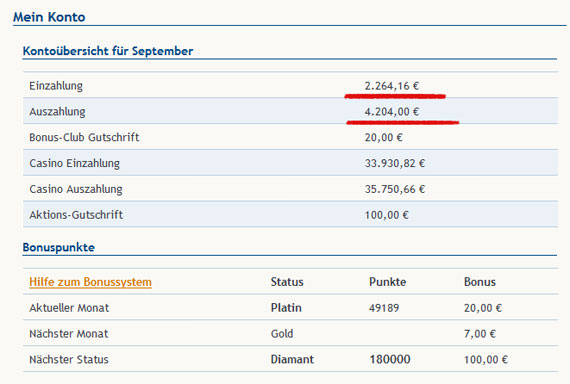Click the 7,00 € bonus value
Image resolution: width=570 pixels, height=384 pixels.
(x=480, y=334)
